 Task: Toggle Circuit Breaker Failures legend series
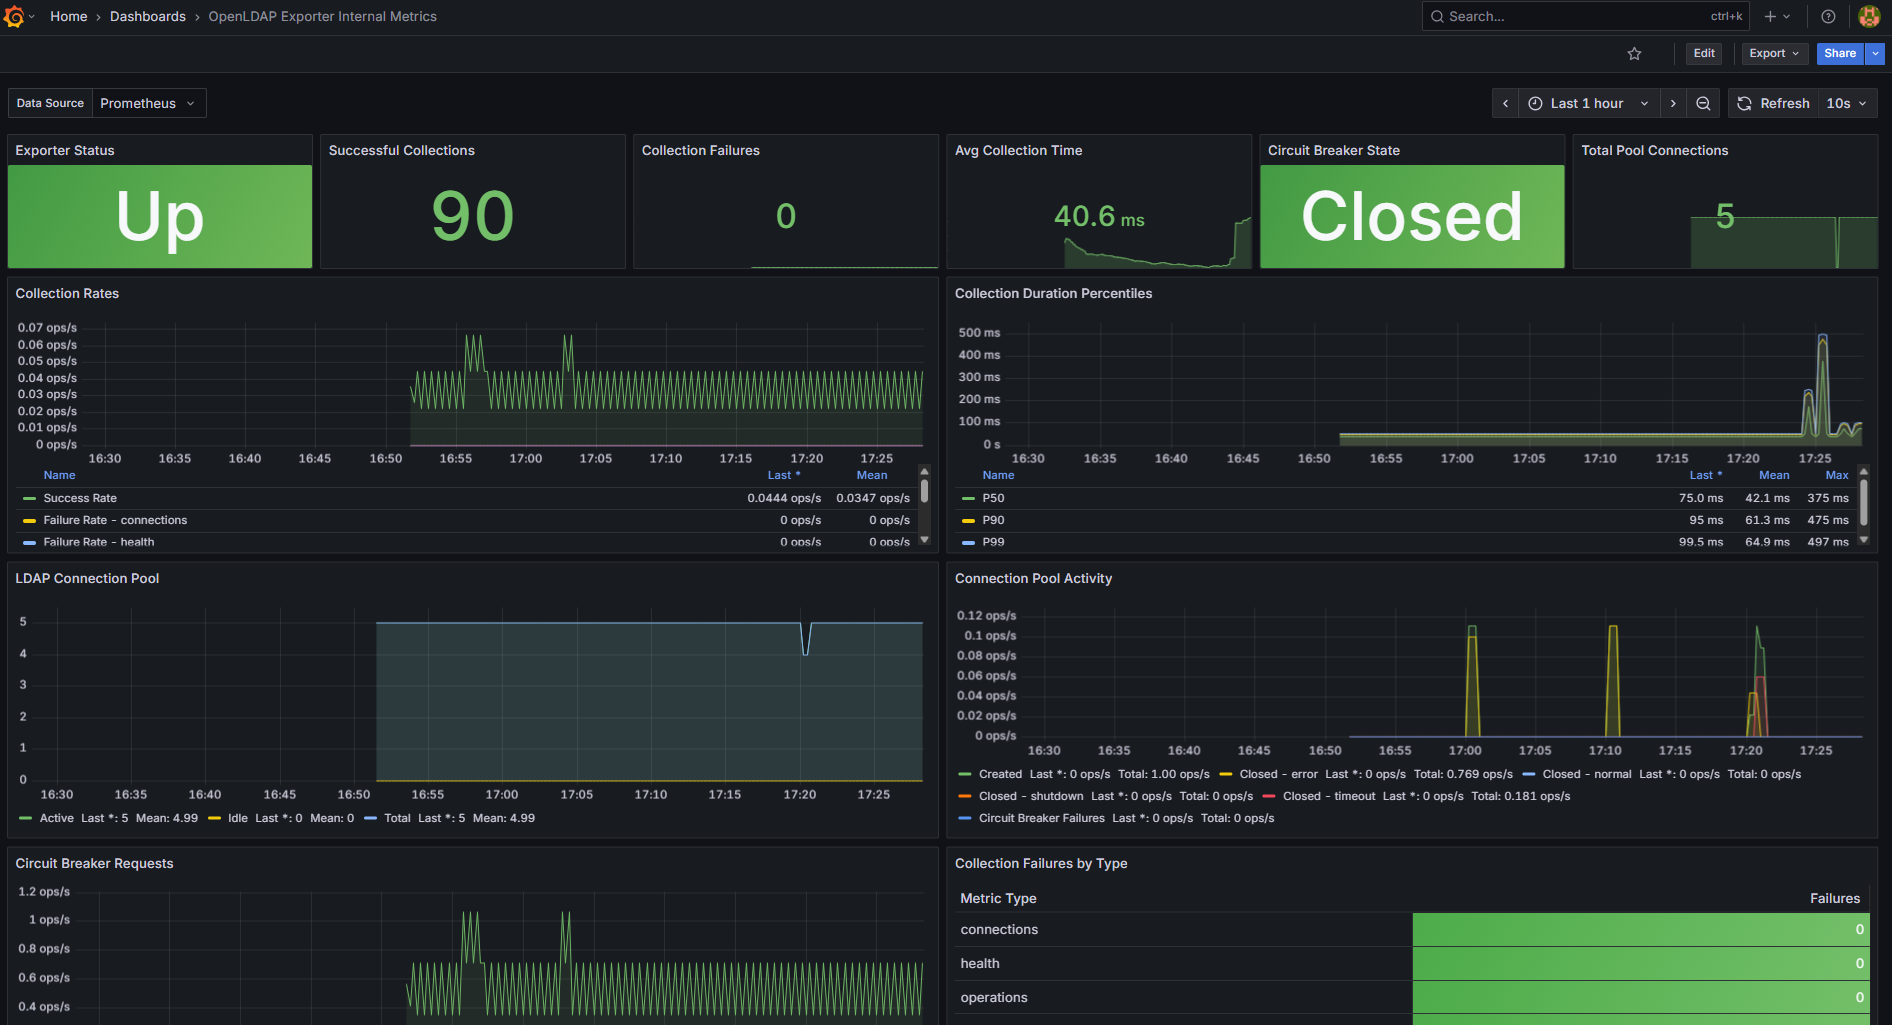1041,818
